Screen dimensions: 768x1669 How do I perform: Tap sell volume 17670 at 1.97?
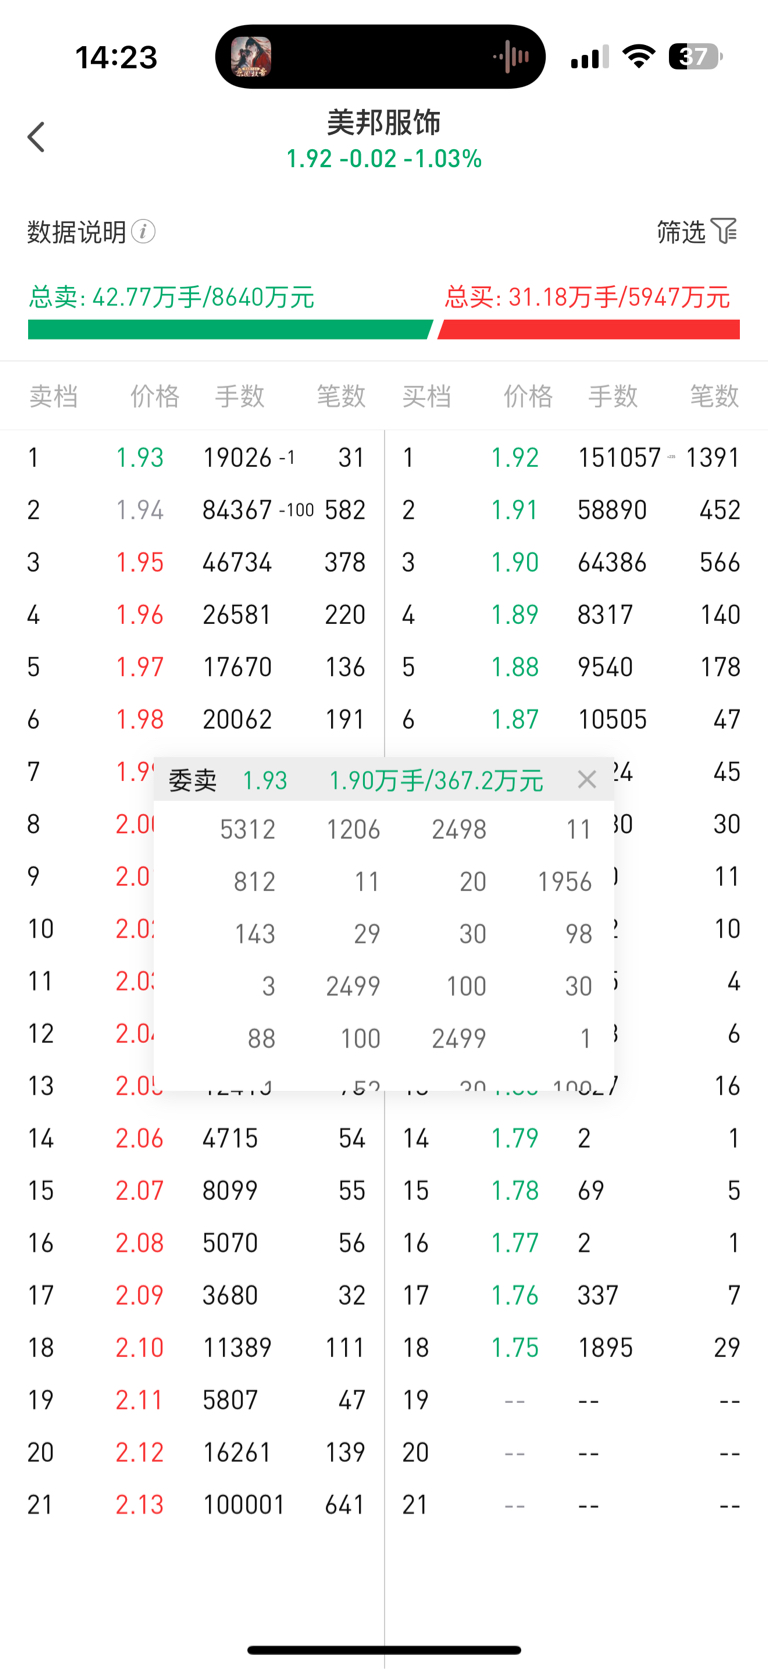click(x=237, y=667)
